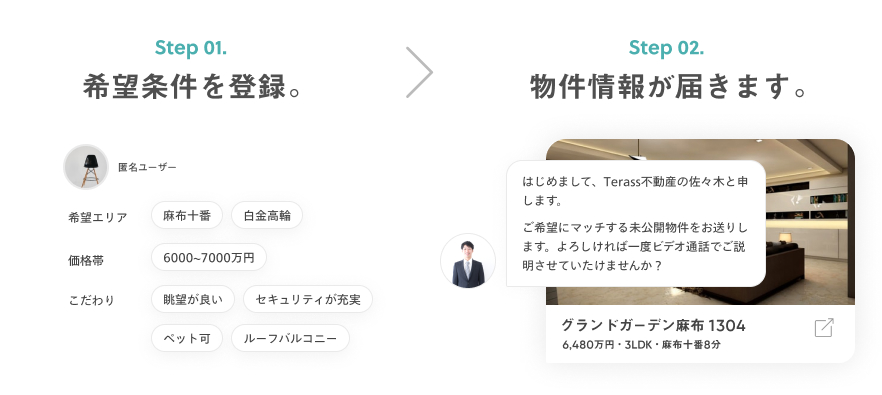Viewport: 882px width, 395px height.
Task: Toggle the ペット可 preference tag
Action: click(187, 338)
